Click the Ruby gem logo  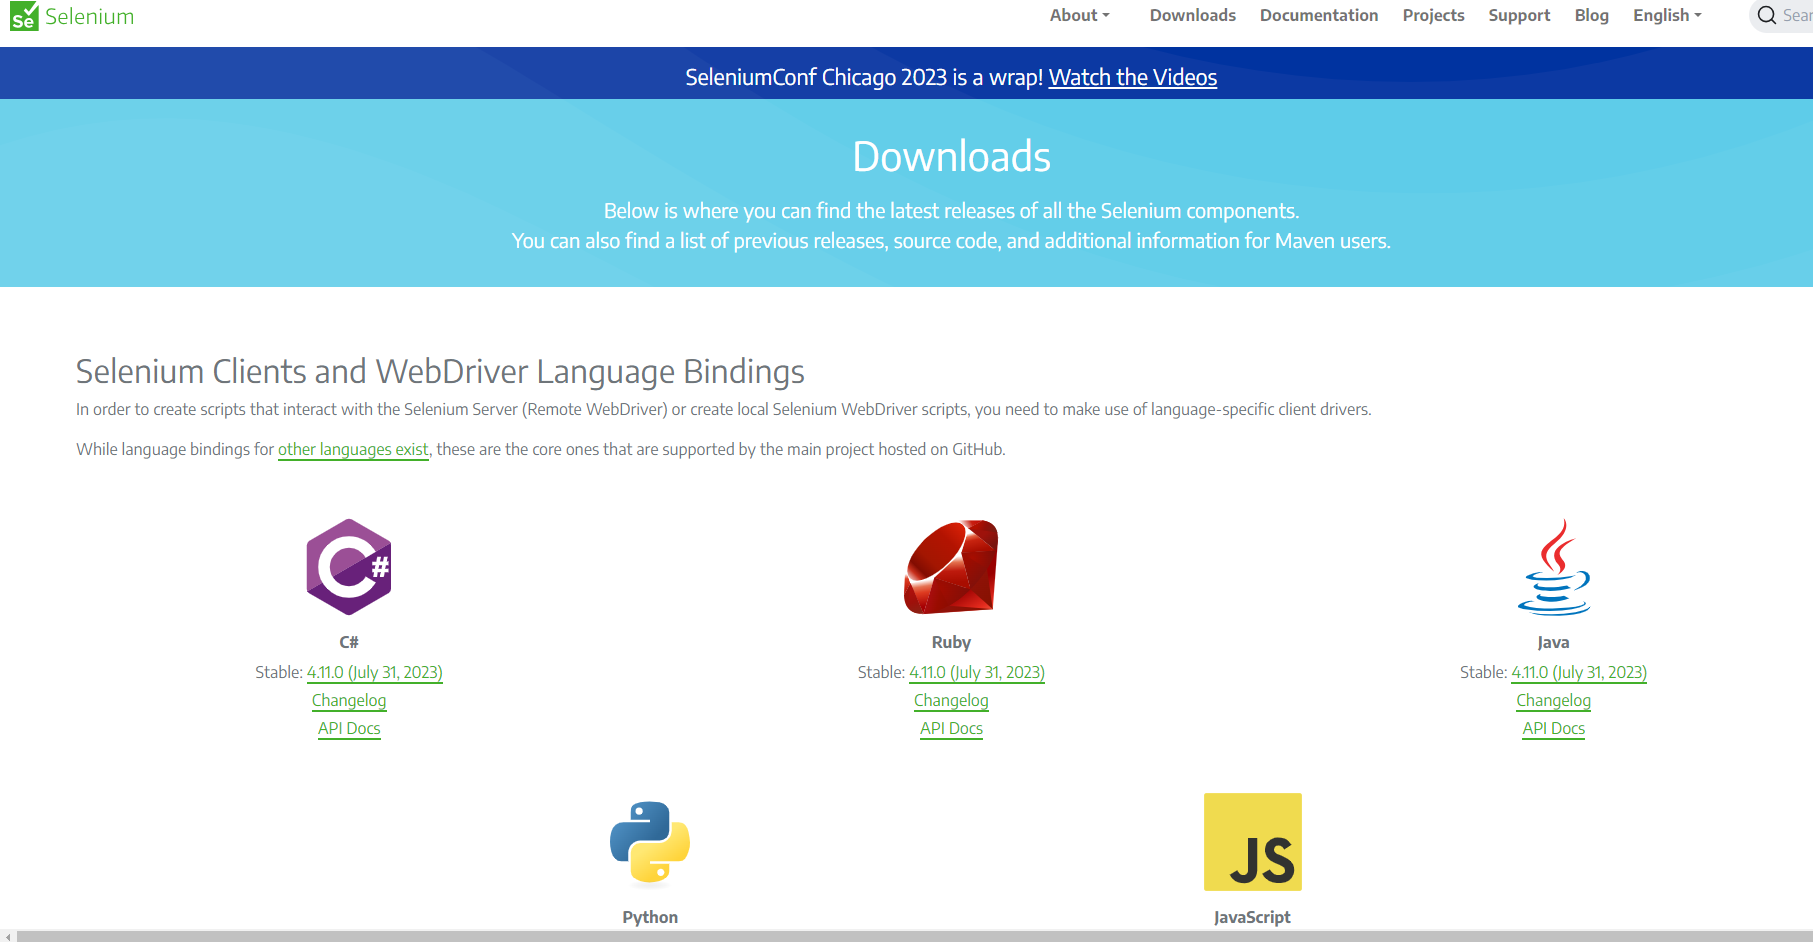point(951,567)
